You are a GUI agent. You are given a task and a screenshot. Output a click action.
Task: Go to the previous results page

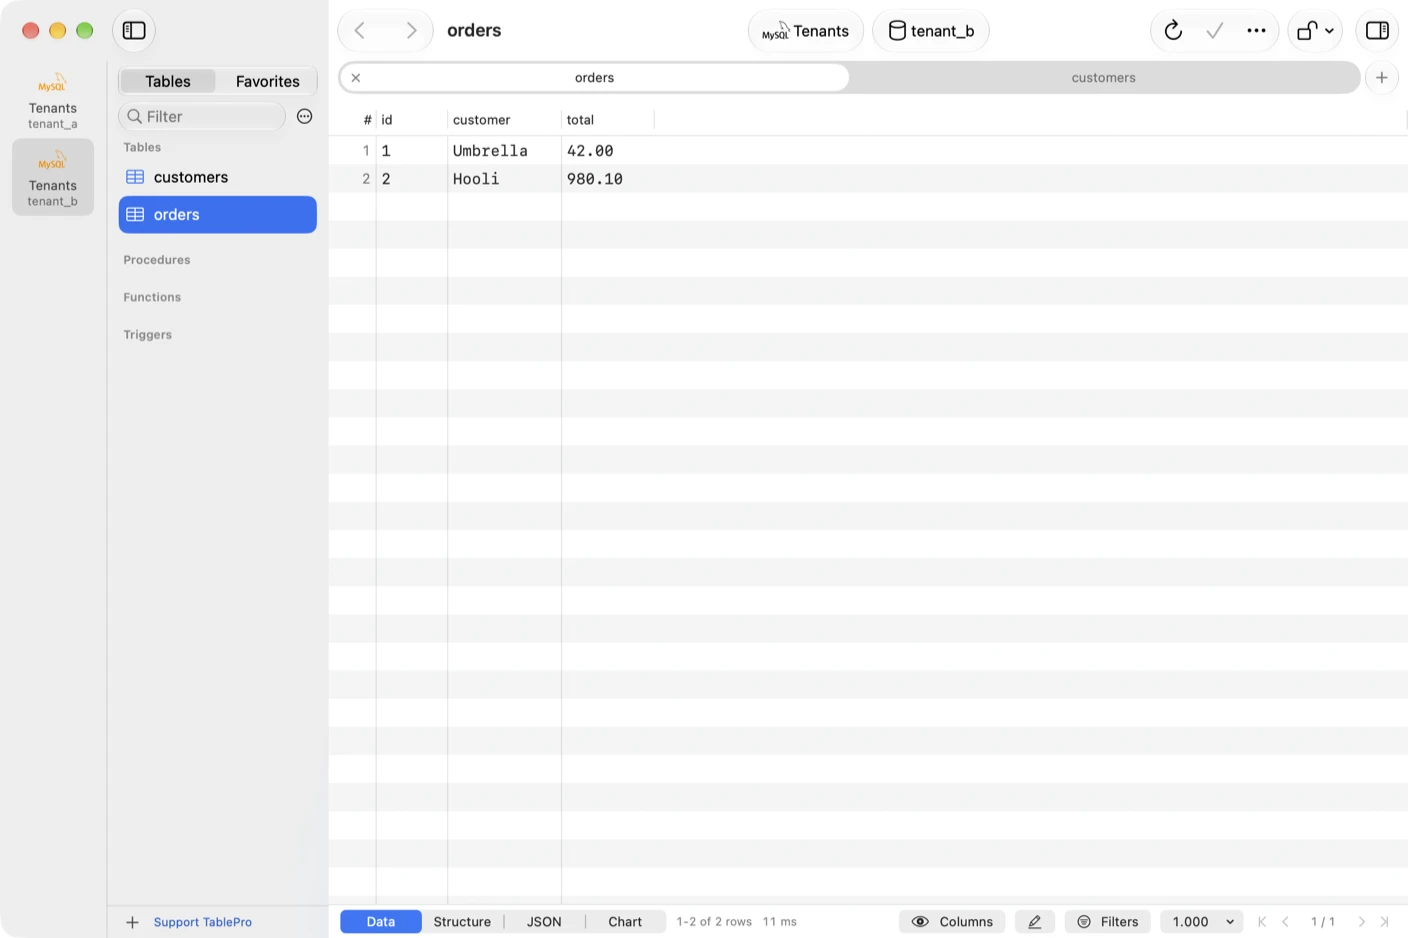point(1285,922)
